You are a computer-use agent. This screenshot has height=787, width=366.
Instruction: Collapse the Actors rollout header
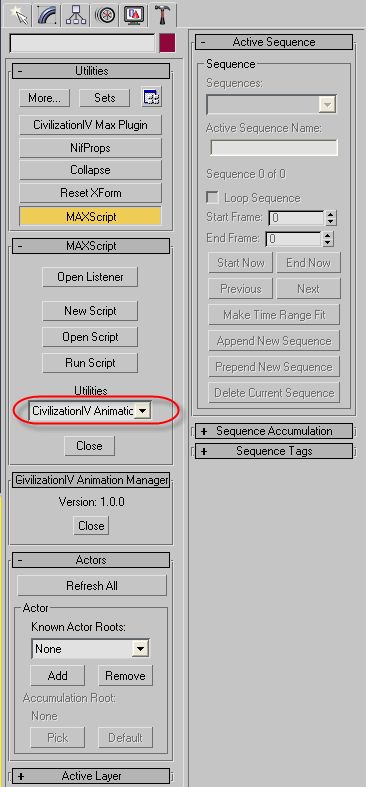(x=91, y=560)
